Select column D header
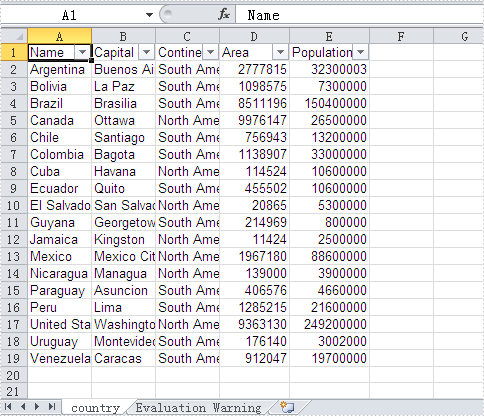Image resolution: width=484 pixels, height=416 pixels. coord(254,36)
